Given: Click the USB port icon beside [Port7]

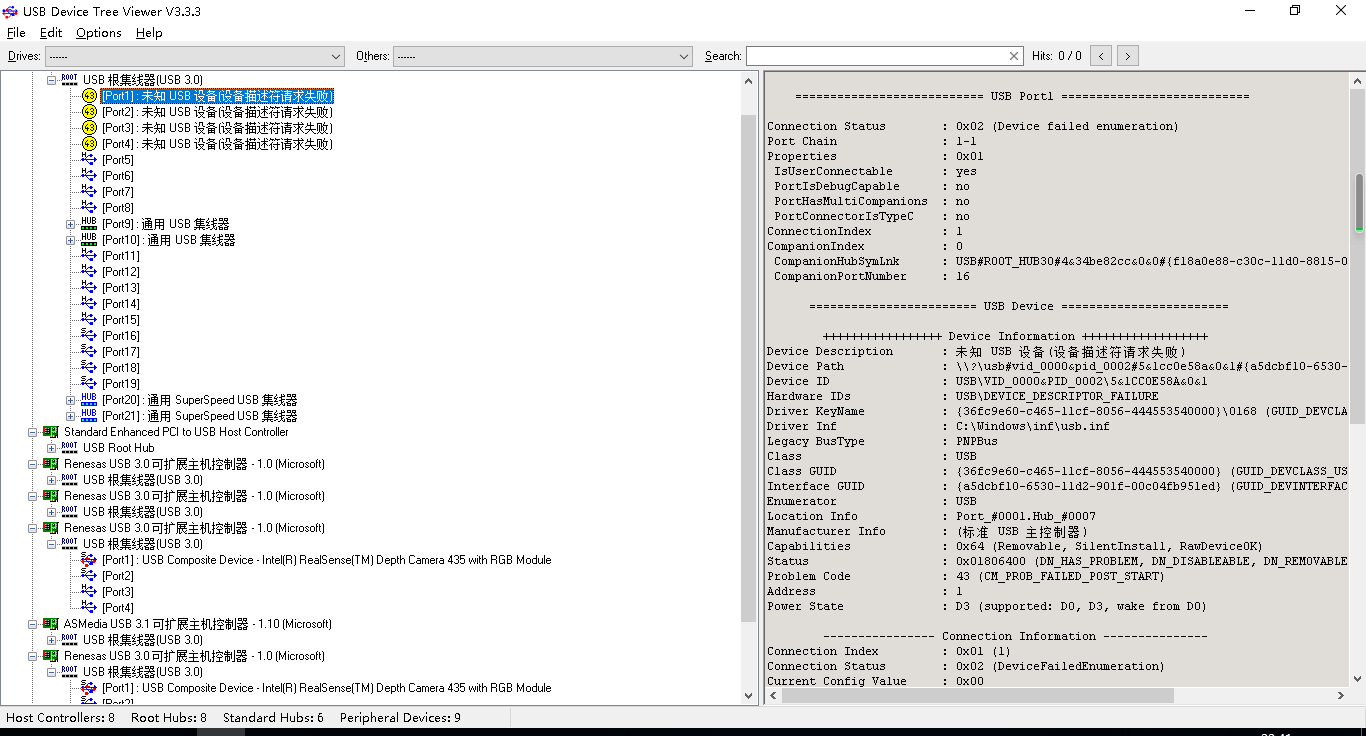Looking at the screenshot, I should (89, 192).
